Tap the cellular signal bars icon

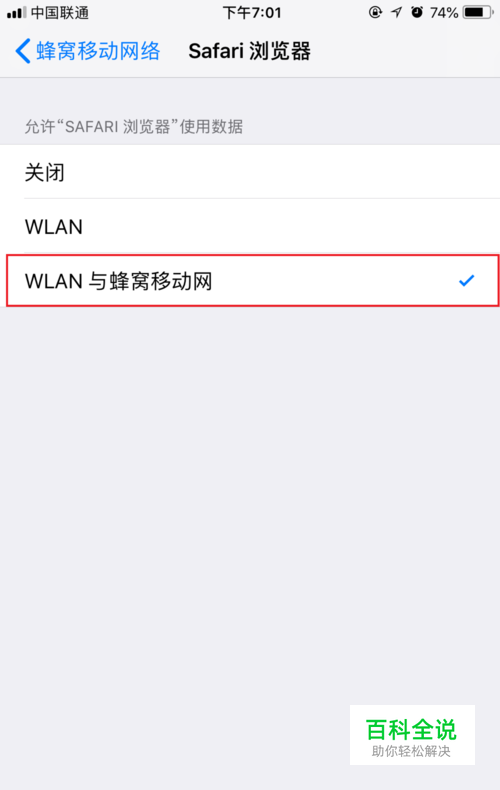coord(17,12)
